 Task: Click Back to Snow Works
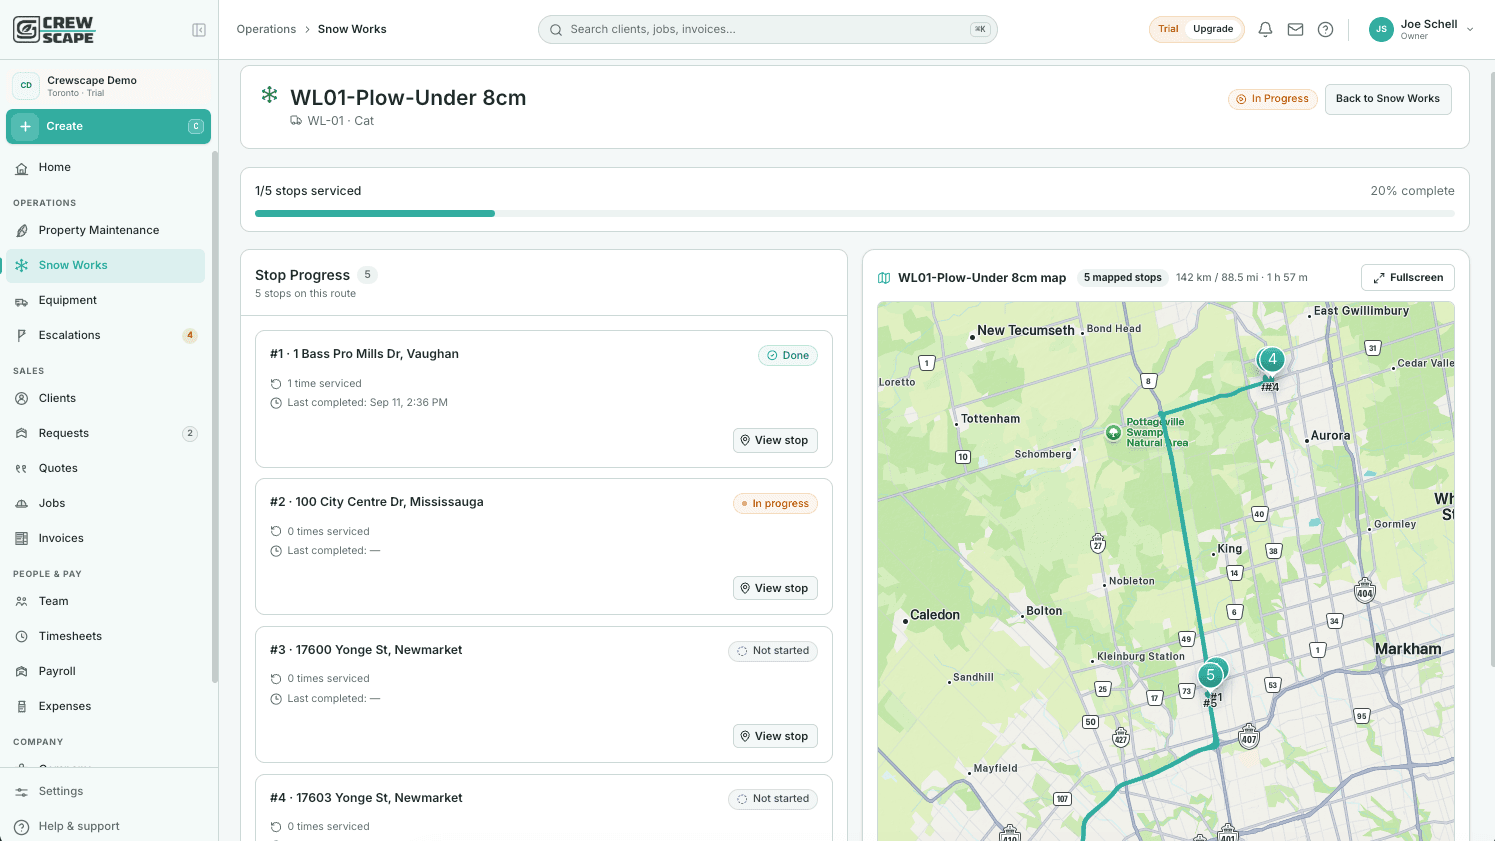tap(1388, 99)
